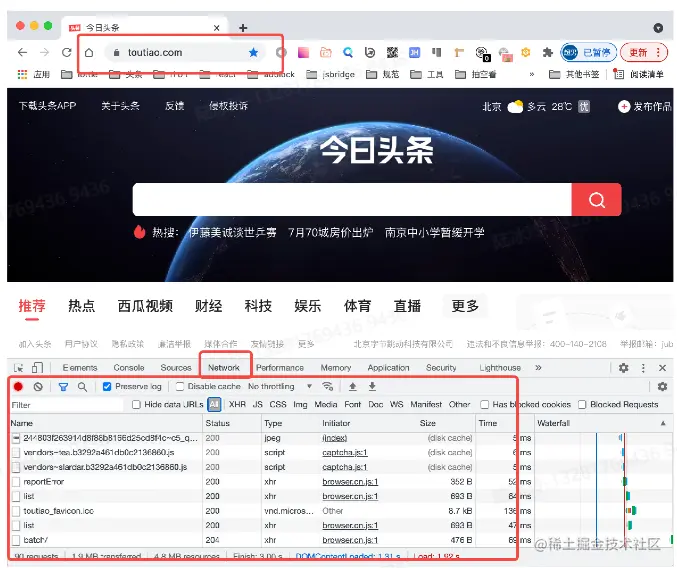Export HAR file download arrow
Viewport: 677px width, 568px height.
click(x=372, y=386)
